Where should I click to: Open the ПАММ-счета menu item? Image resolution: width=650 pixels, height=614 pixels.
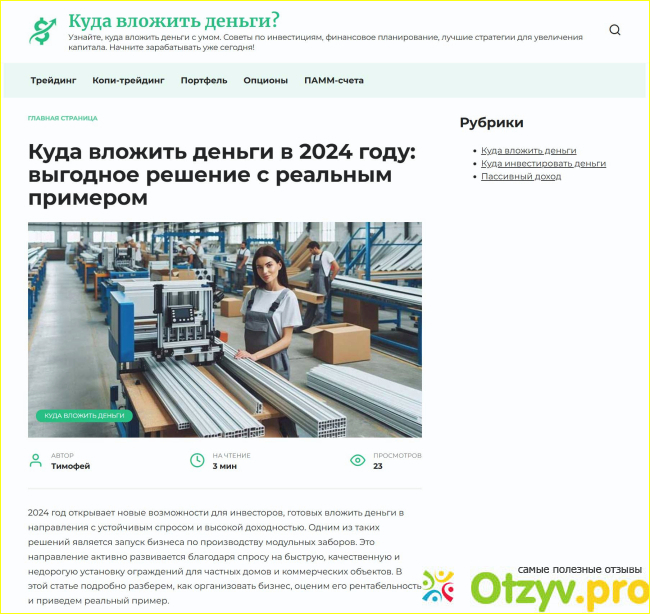334,80
